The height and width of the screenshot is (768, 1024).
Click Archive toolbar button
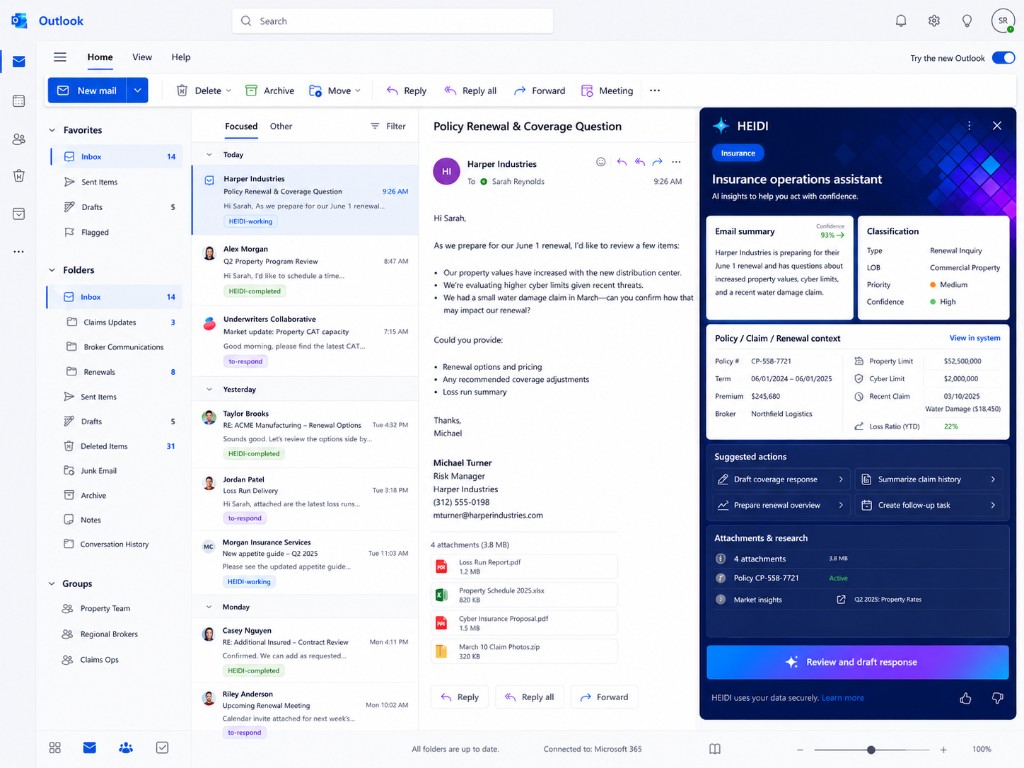[270, 91]
